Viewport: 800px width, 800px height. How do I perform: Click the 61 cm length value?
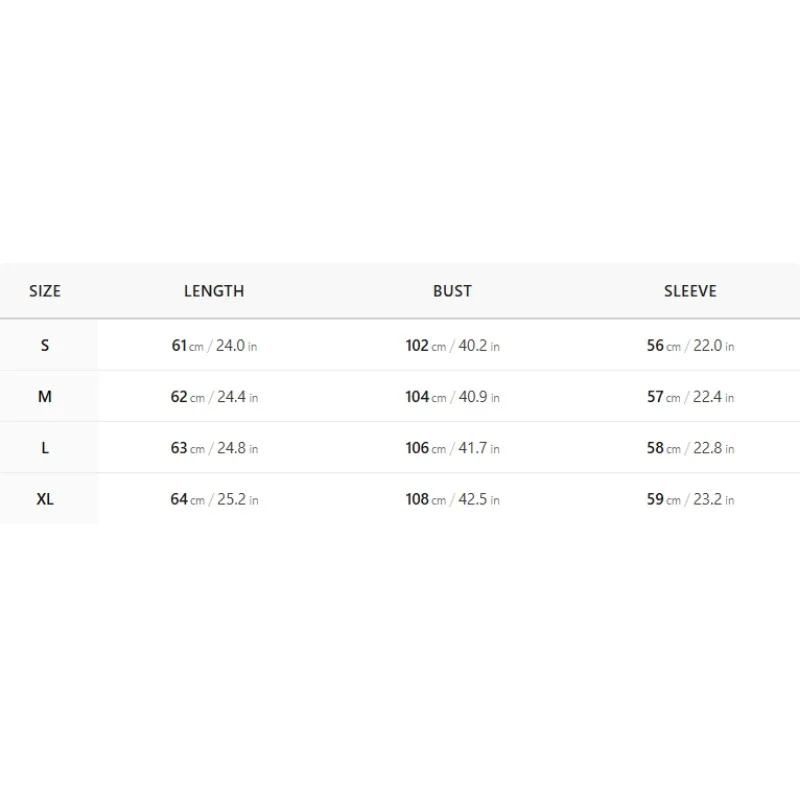point(188,345)
